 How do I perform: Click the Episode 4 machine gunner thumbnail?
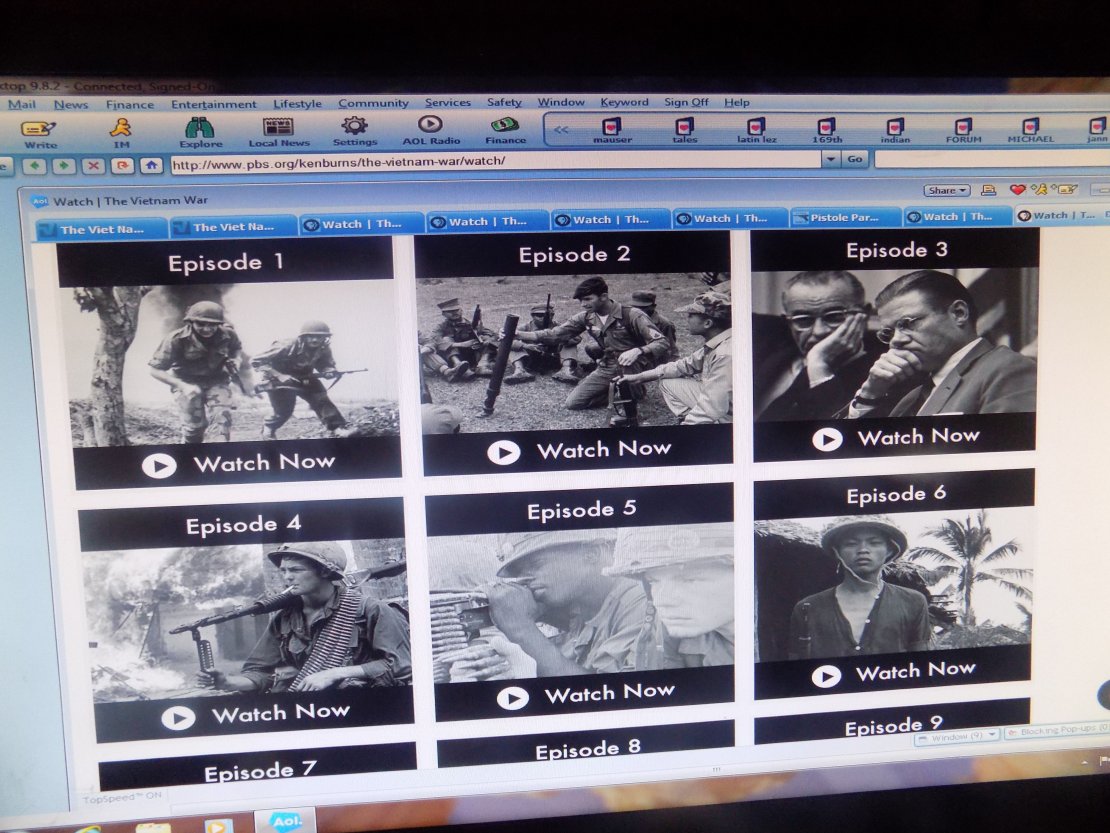click(x=246, y=621)
